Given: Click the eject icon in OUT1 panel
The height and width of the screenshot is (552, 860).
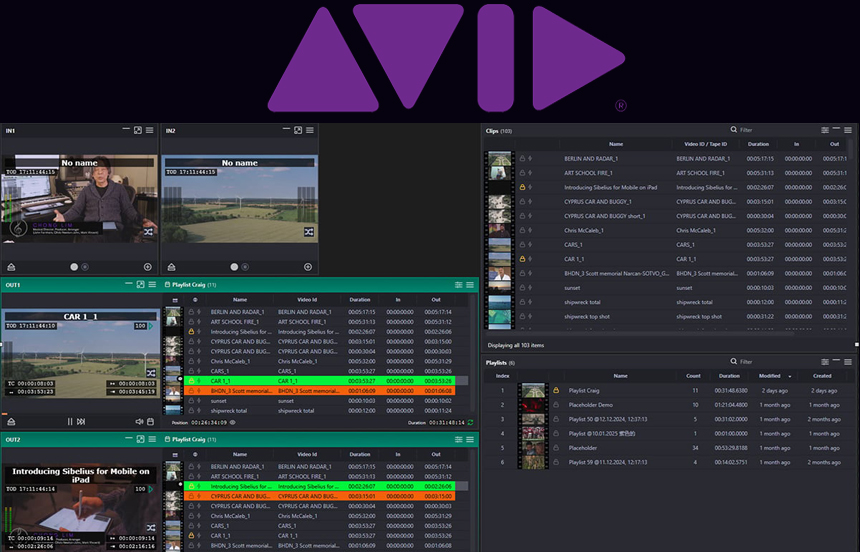Looking at the screenshot, I should pyautogui.click(x=11, y=421).
